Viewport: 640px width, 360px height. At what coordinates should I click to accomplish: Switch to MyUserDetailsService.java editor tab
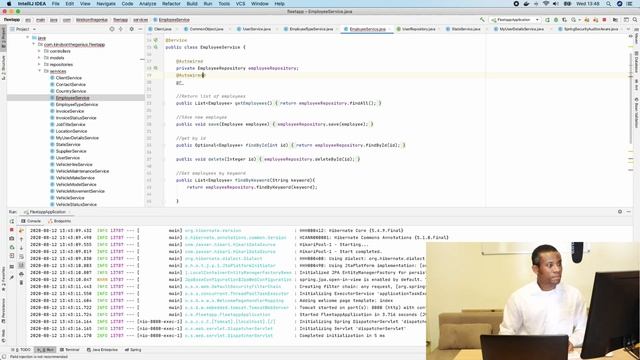521,29
